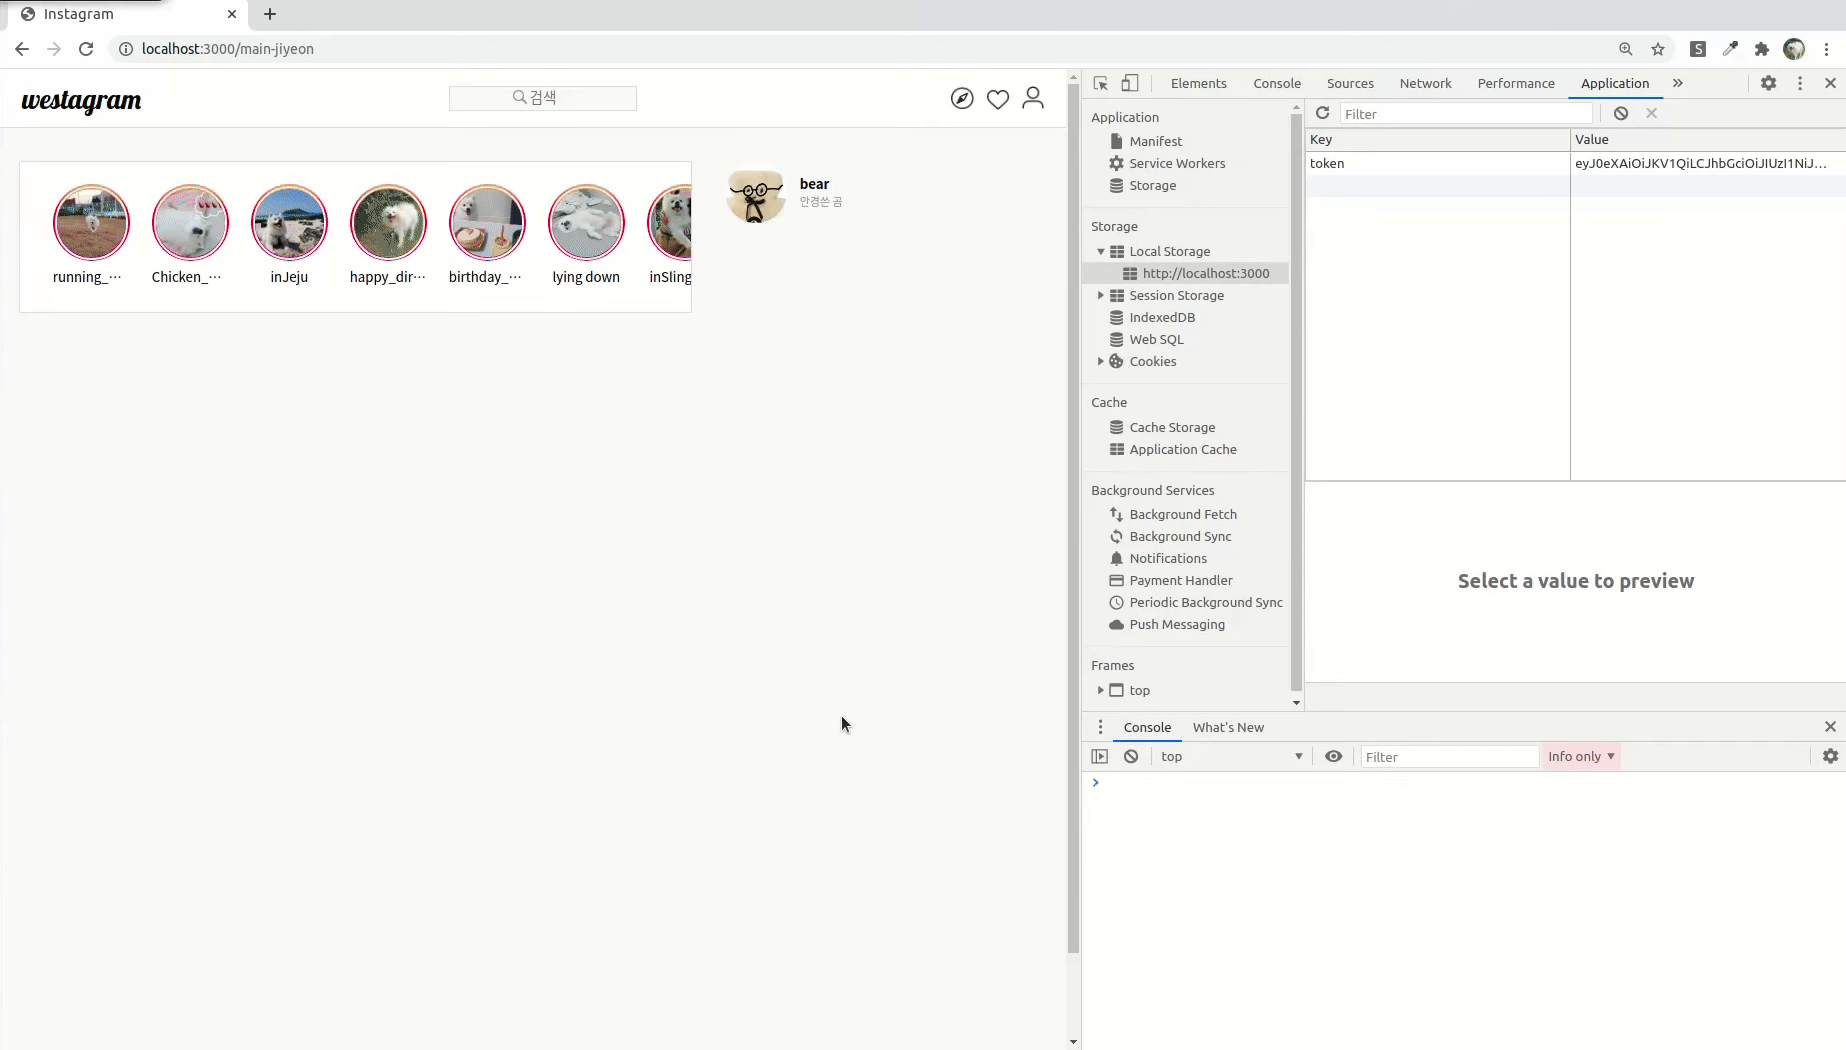Bookmark this page with the star icon

point(1658,49)
